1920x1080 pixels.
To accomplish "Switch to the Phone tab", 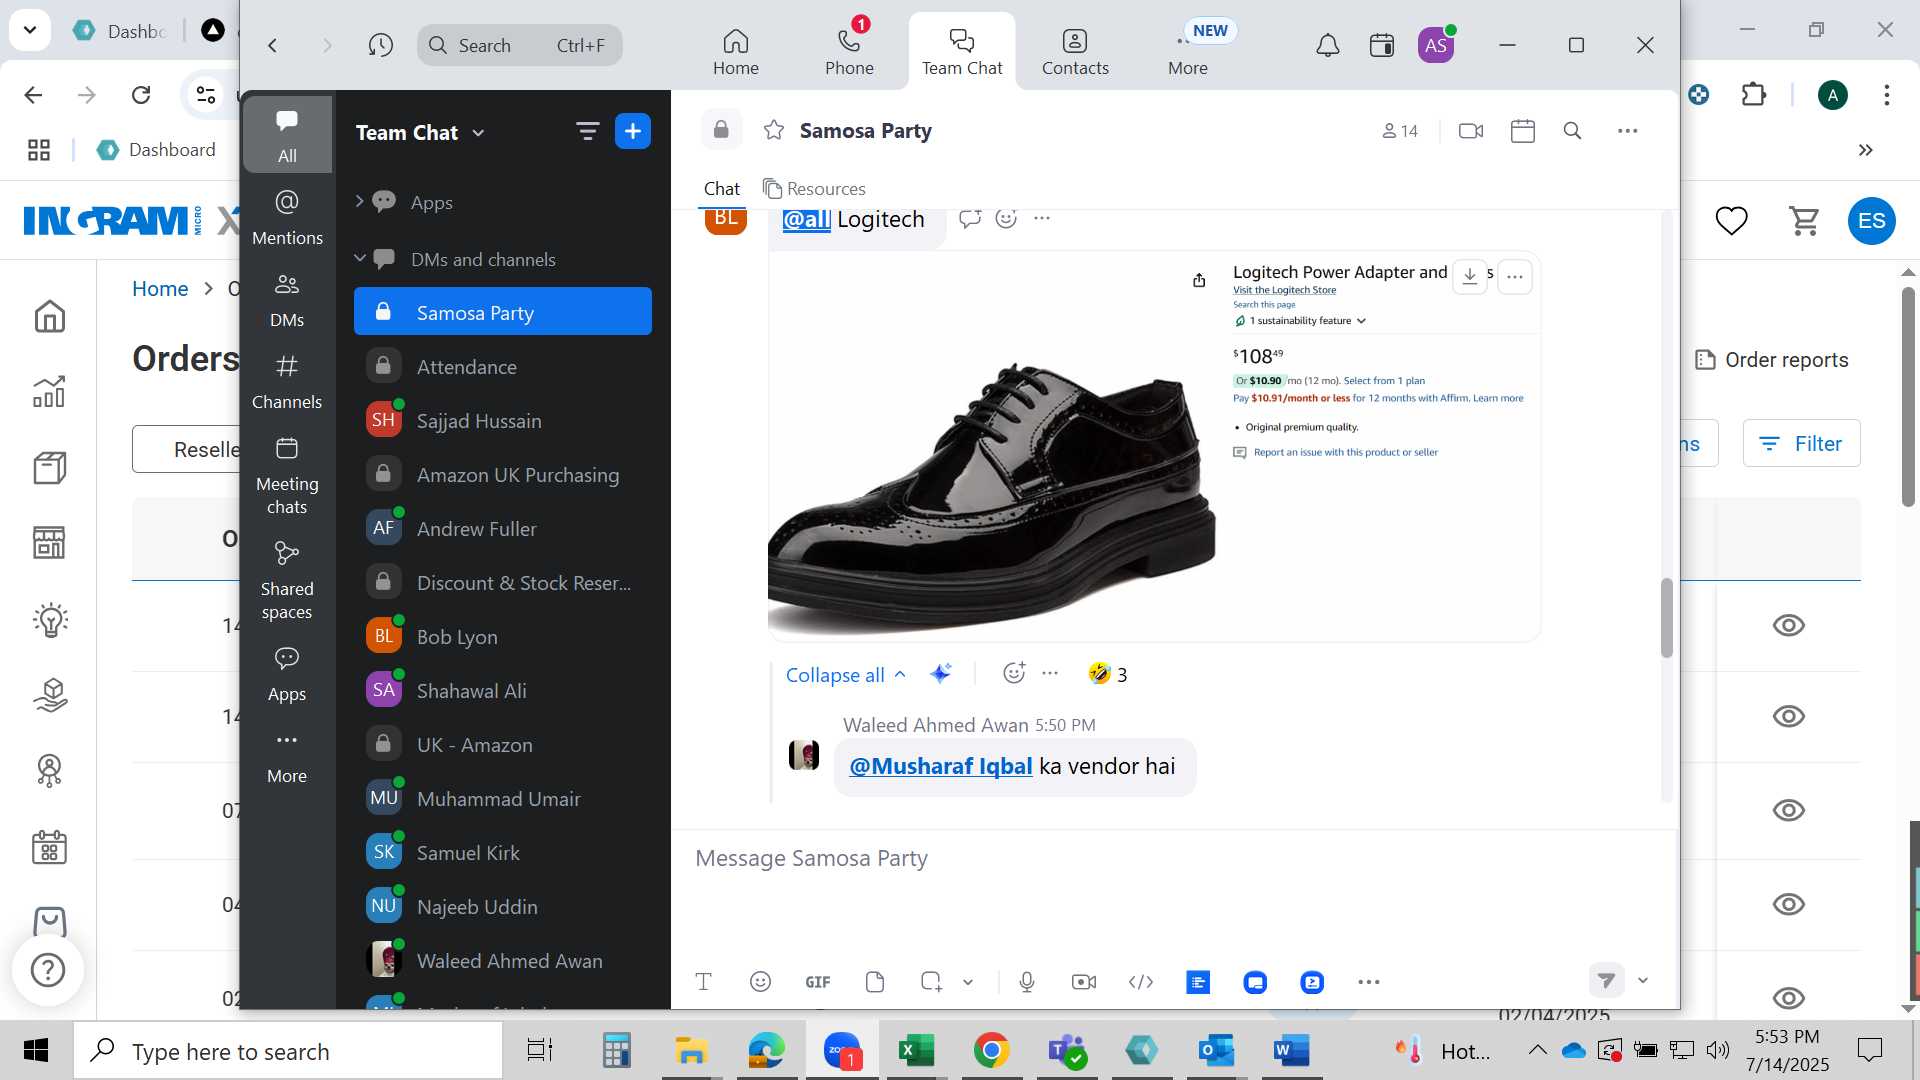I will click(849, 51).
